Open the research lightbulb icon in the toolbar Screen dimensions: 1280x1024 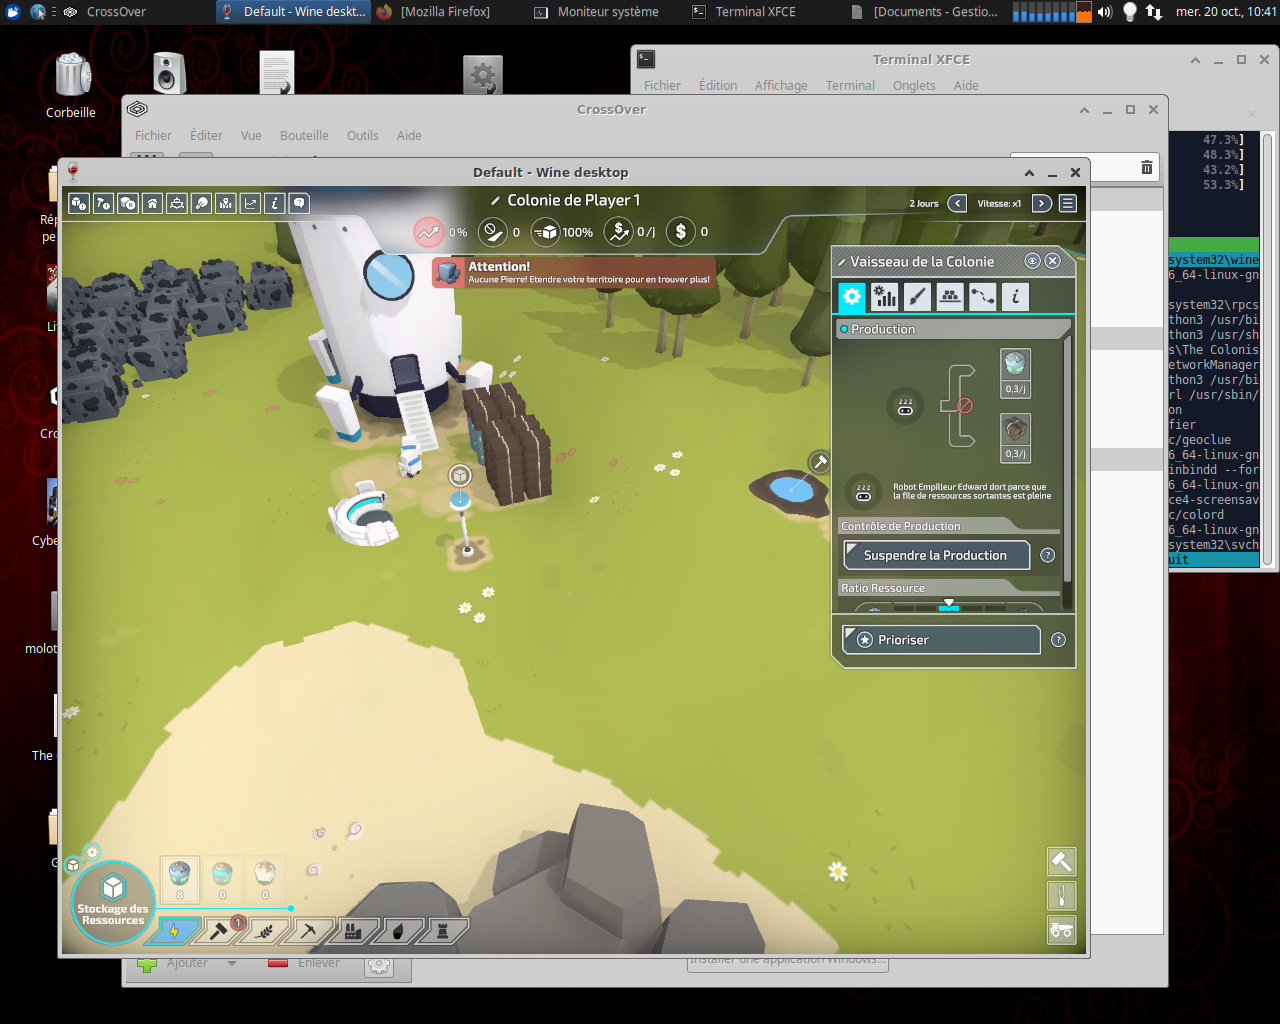(x=201, y=203)
